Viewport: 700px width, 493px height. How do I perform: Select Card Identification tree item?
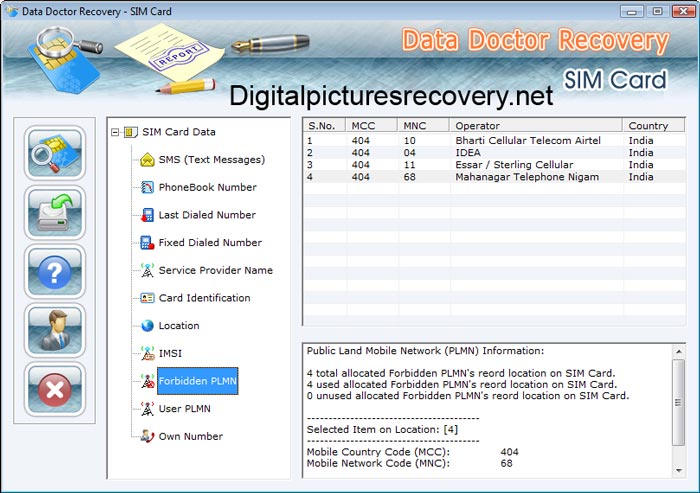(204, 298)
